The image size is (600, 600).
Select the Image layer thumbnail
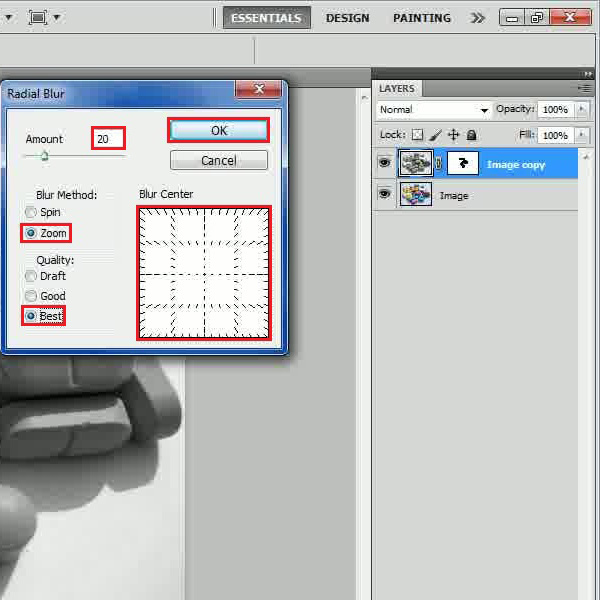tap(416, 194)
